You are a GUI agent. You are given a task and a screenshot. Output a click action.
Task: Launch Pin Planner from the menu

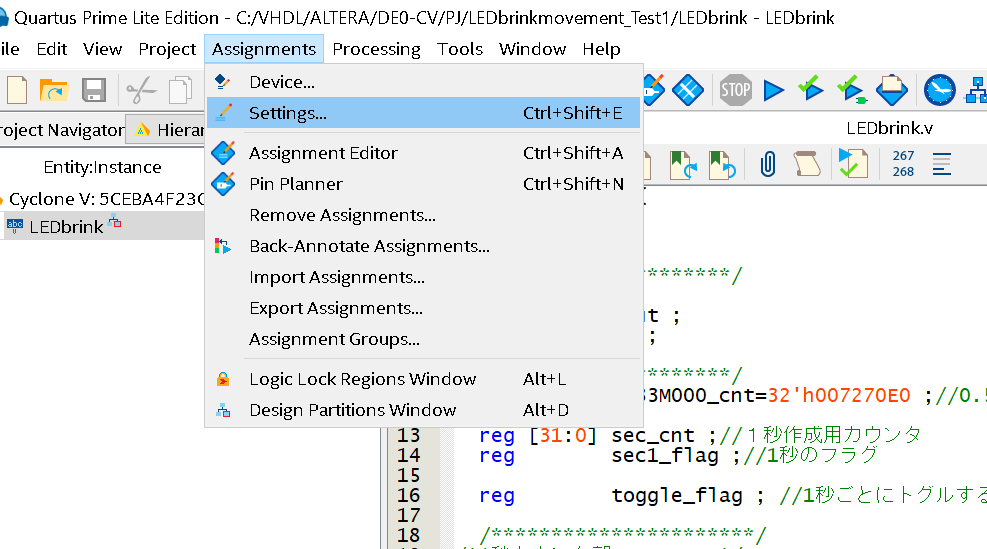pos(423,184)
